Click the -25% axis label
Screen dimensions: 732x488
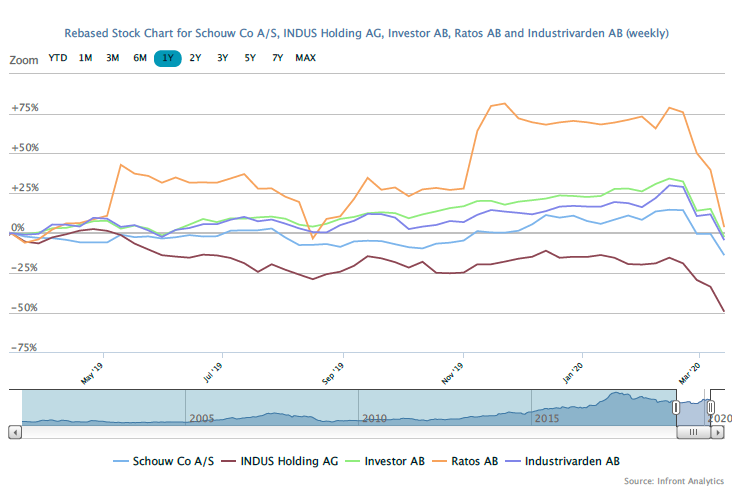[24, 268]
